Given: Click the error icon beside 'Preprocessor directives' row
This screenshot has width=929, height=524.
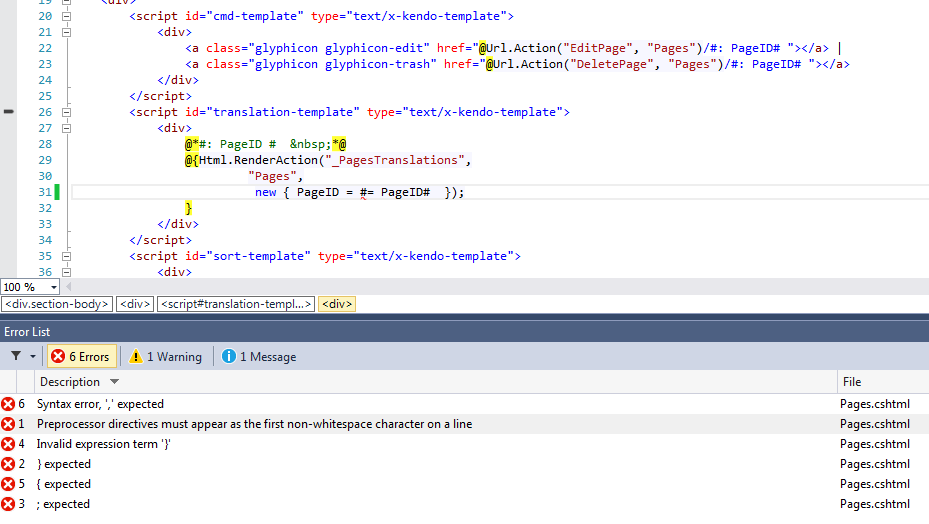Looking at the screenshot, I should pos(8,424).
